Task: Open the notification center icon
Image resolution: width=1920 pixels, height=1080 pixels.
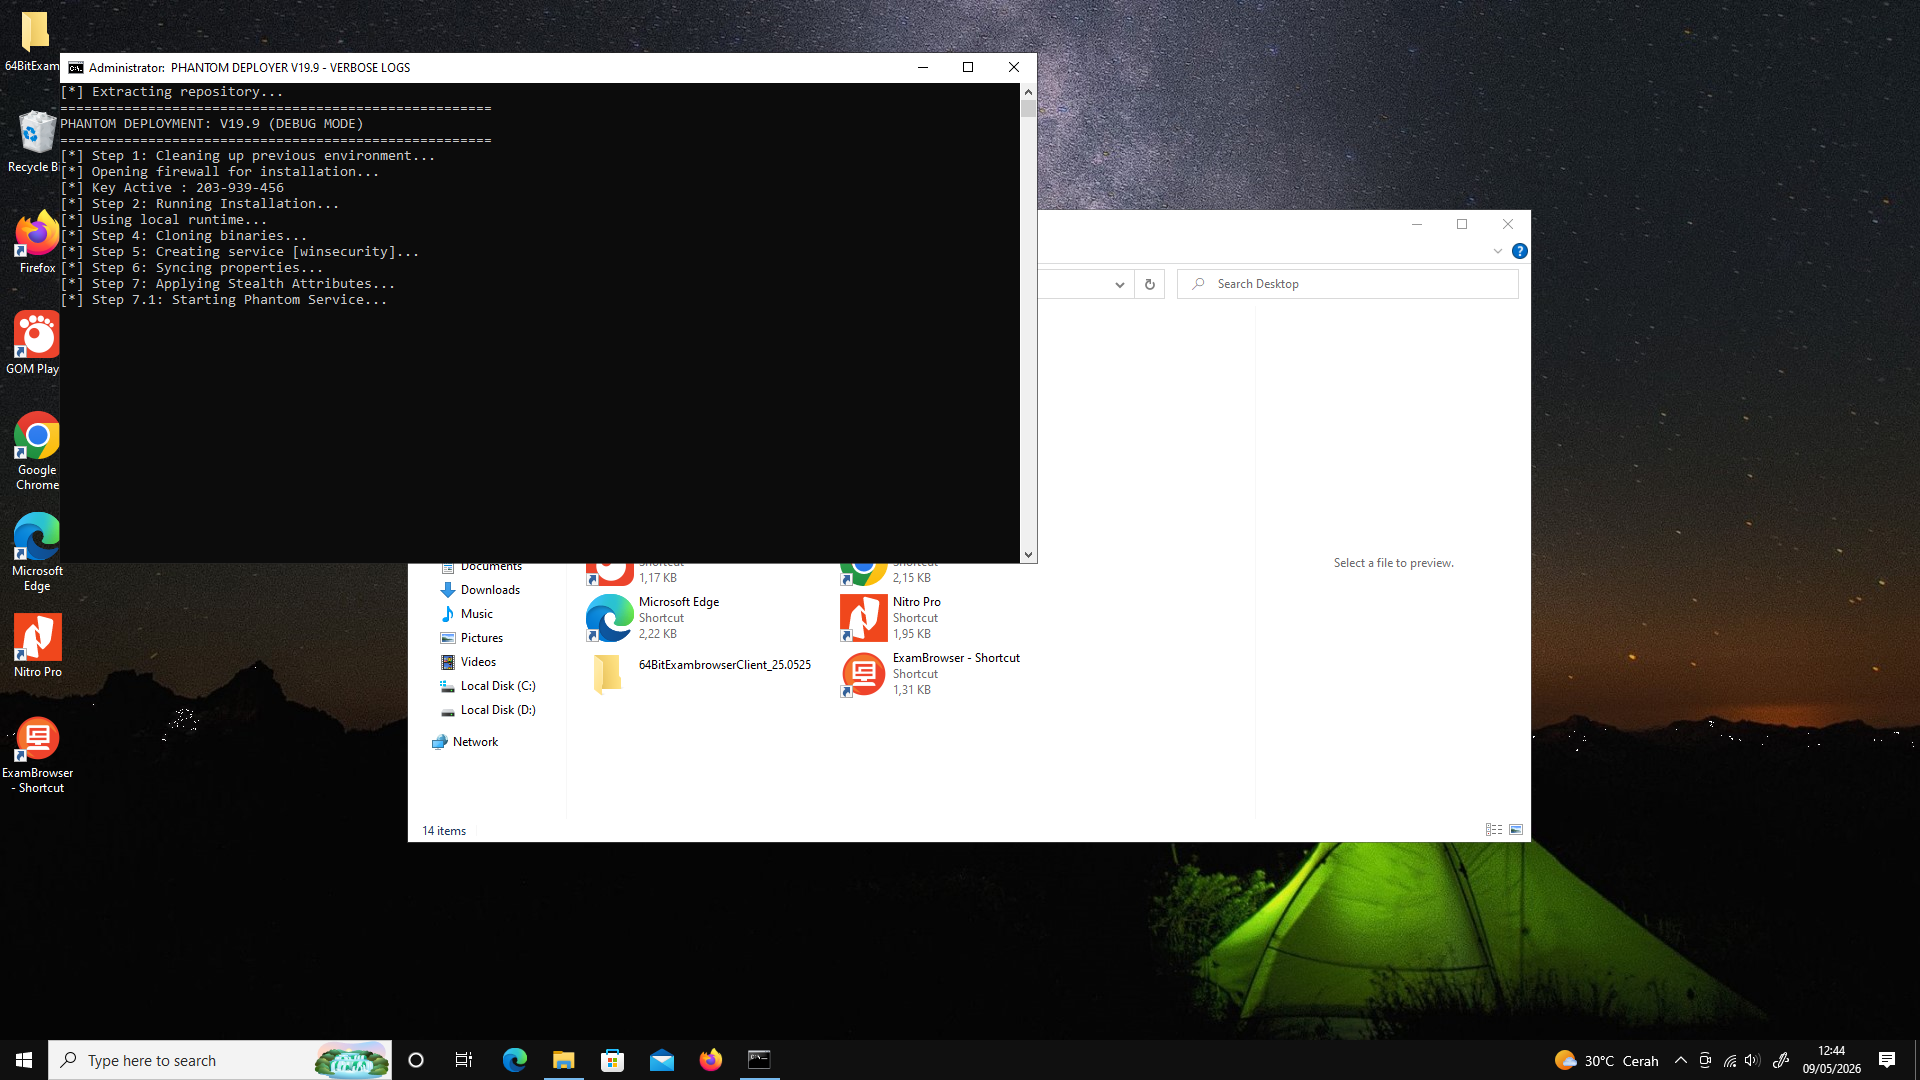Action: click(1887, 1060)
